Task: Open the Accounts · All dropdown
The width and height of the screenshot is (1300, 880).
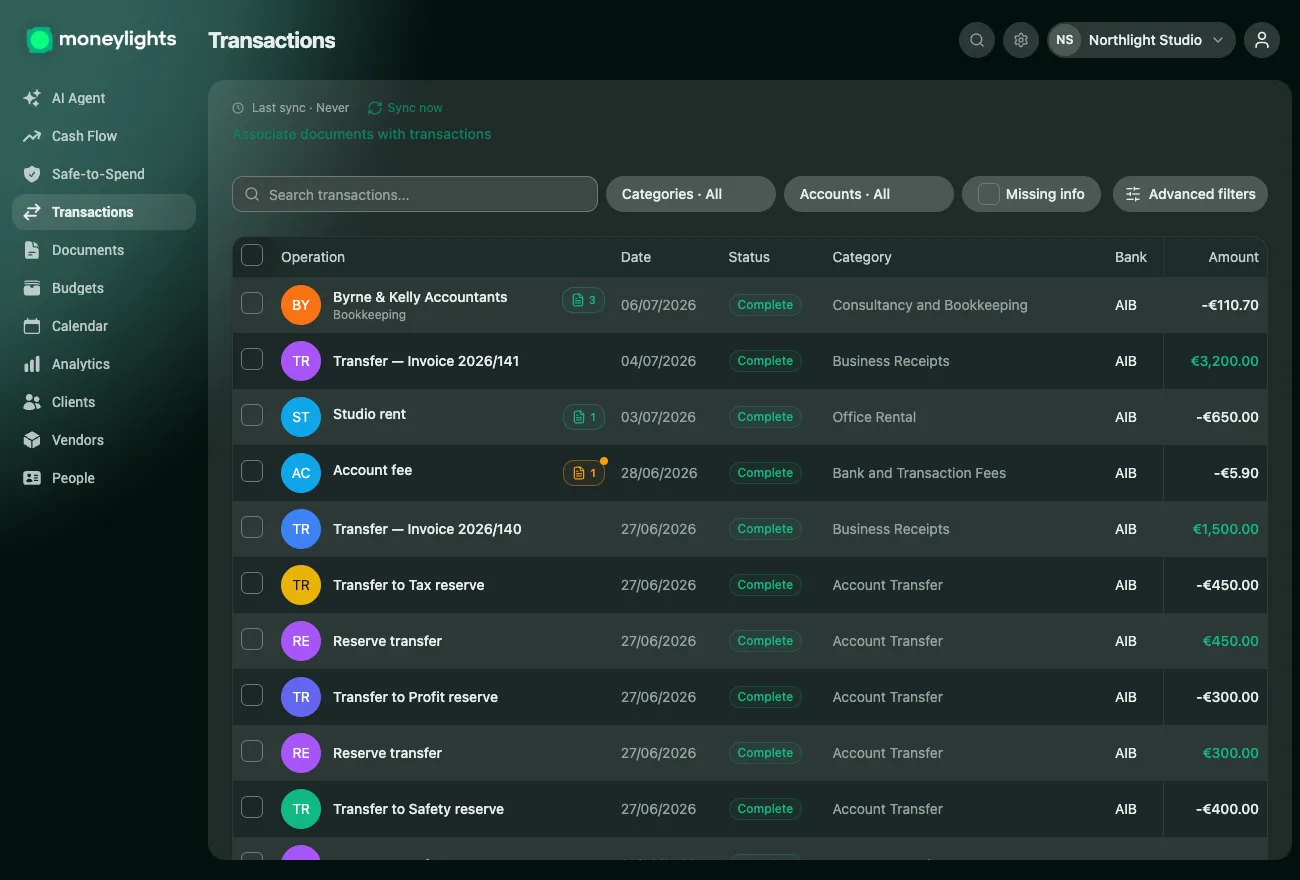Action: (869, 194)
